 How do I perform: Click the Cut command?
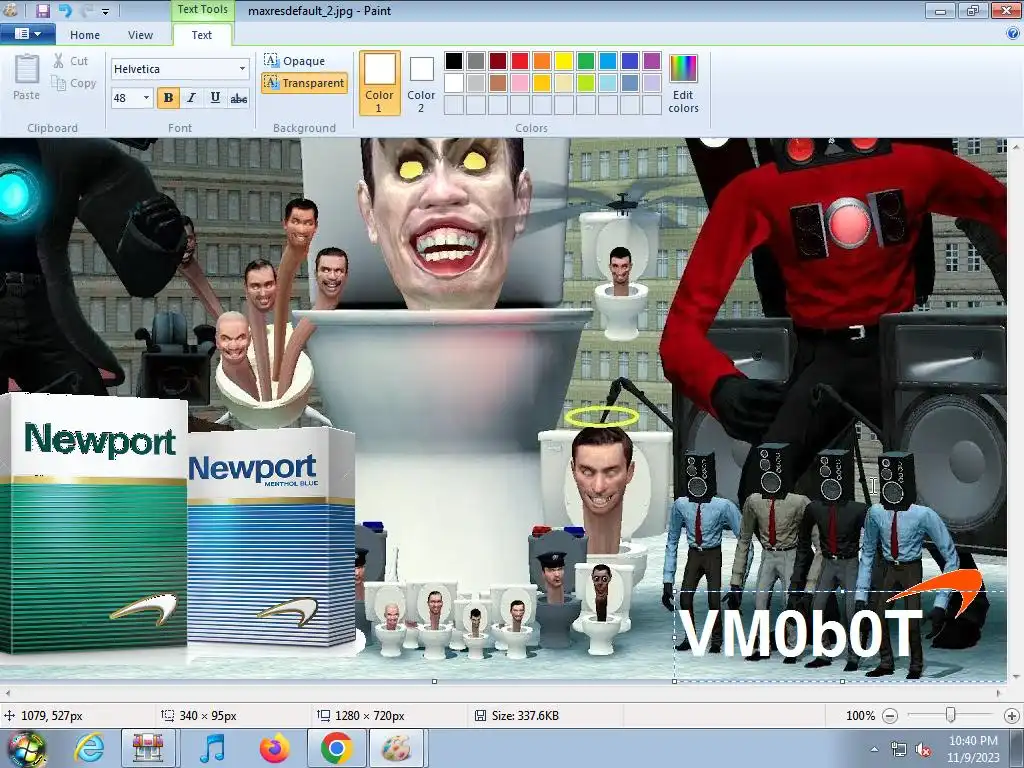(x=71, y=61)
